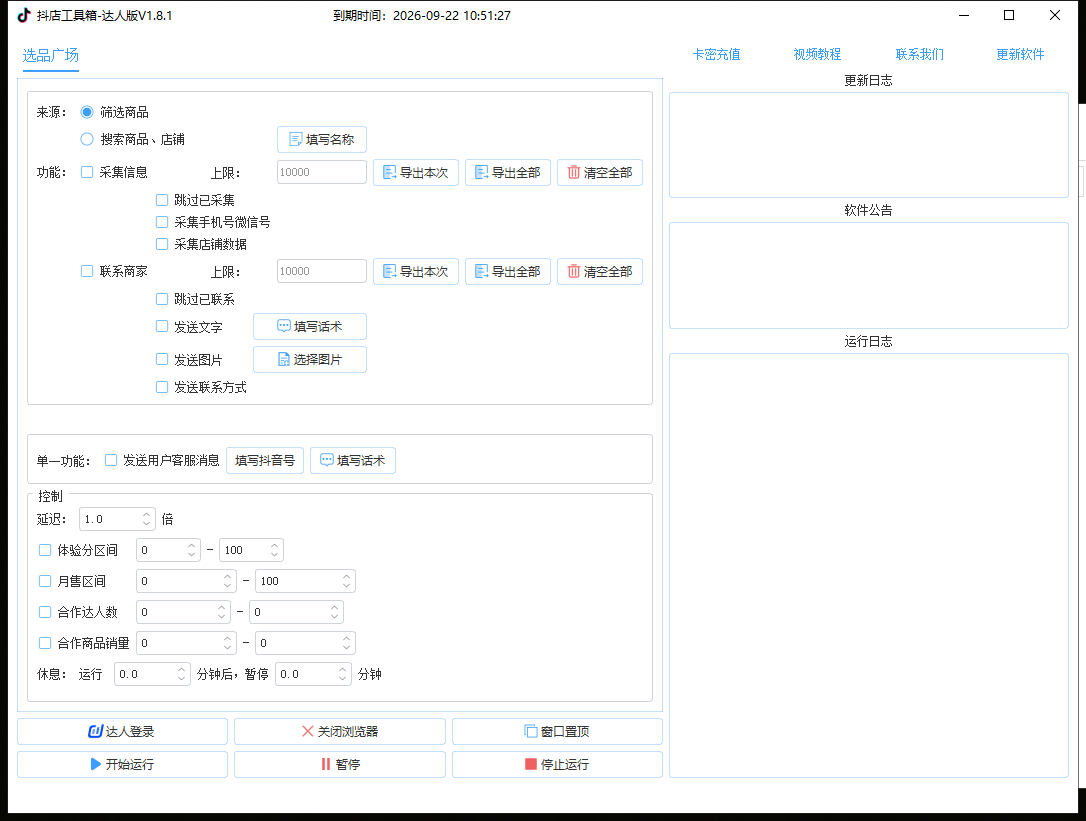The width and height of the screenshot is (1086, 821).
Task: Pin window using 窗口置顶
Action: click(557, 731)
